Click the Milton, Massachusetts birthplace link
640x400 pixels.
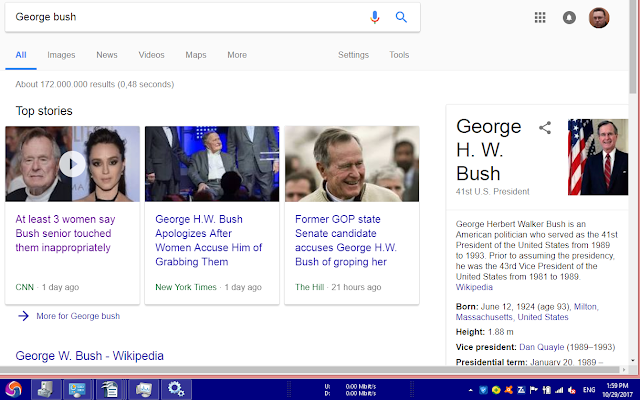point(527,312)
